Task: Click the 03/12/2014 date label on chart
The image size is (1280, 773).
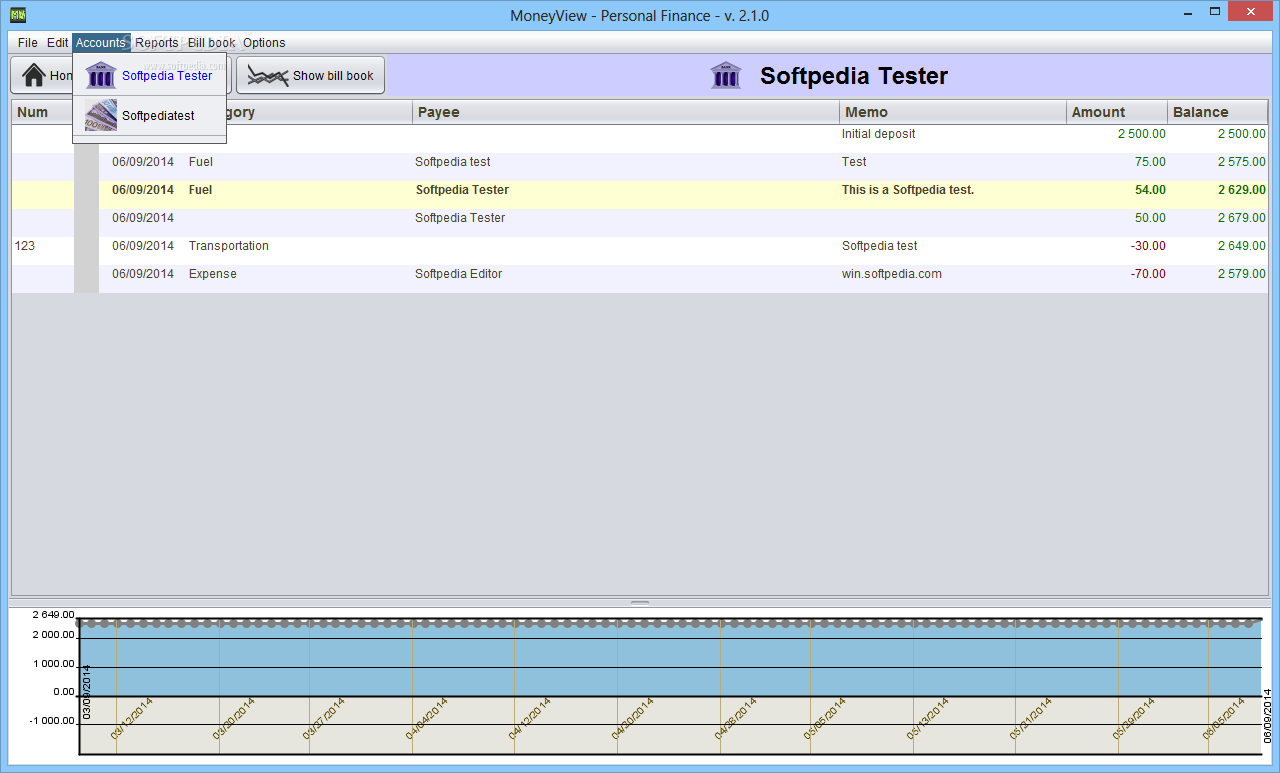Action: 131,718
